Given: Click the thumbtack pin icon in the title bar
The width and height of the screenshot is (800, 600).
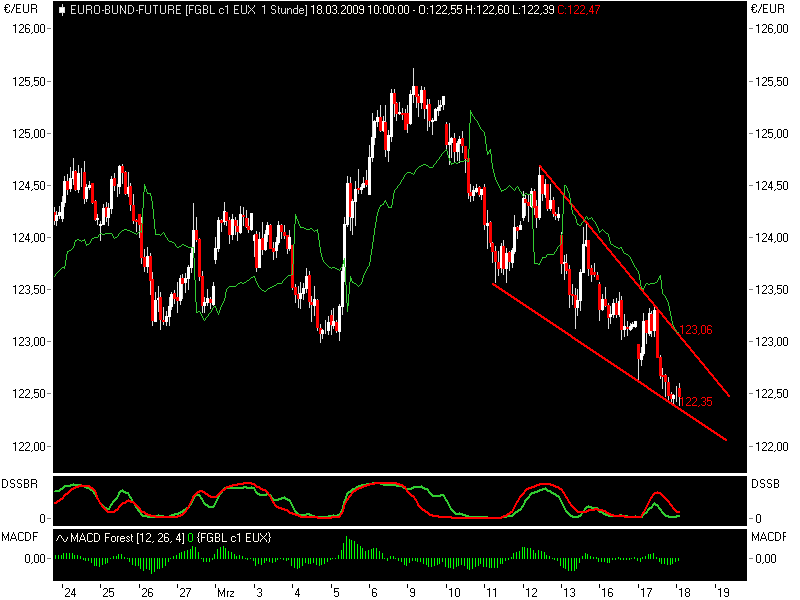Looking at the screenshot, I should pos(60,9).
